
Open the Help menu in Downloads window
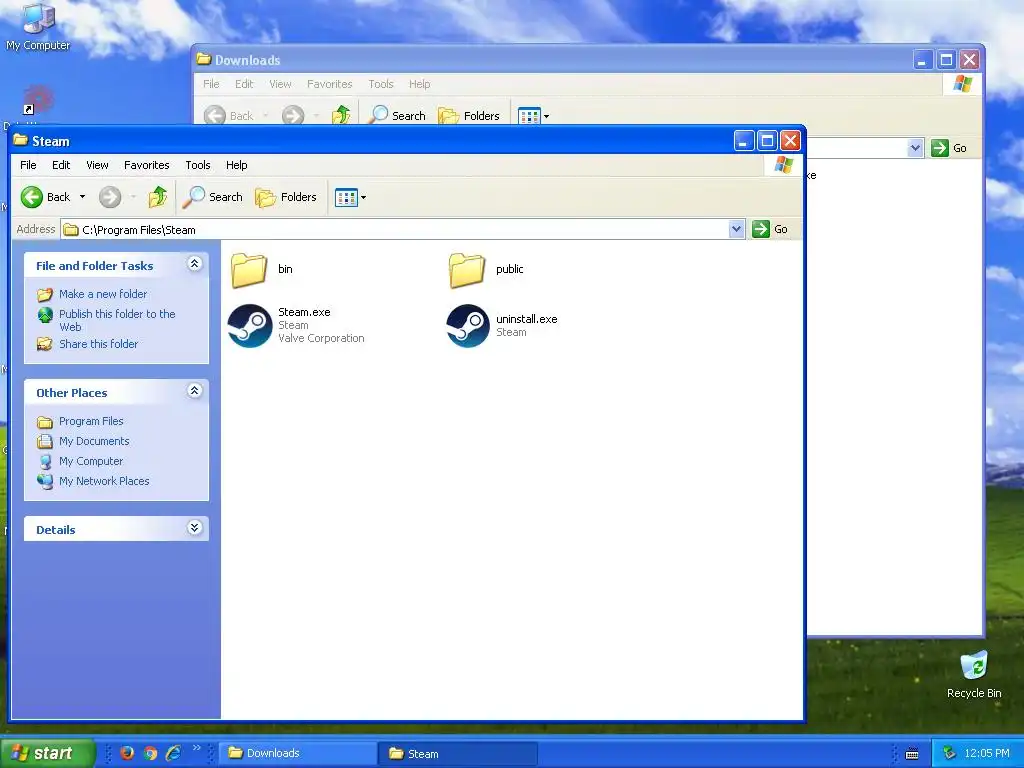tap(419, 84)
